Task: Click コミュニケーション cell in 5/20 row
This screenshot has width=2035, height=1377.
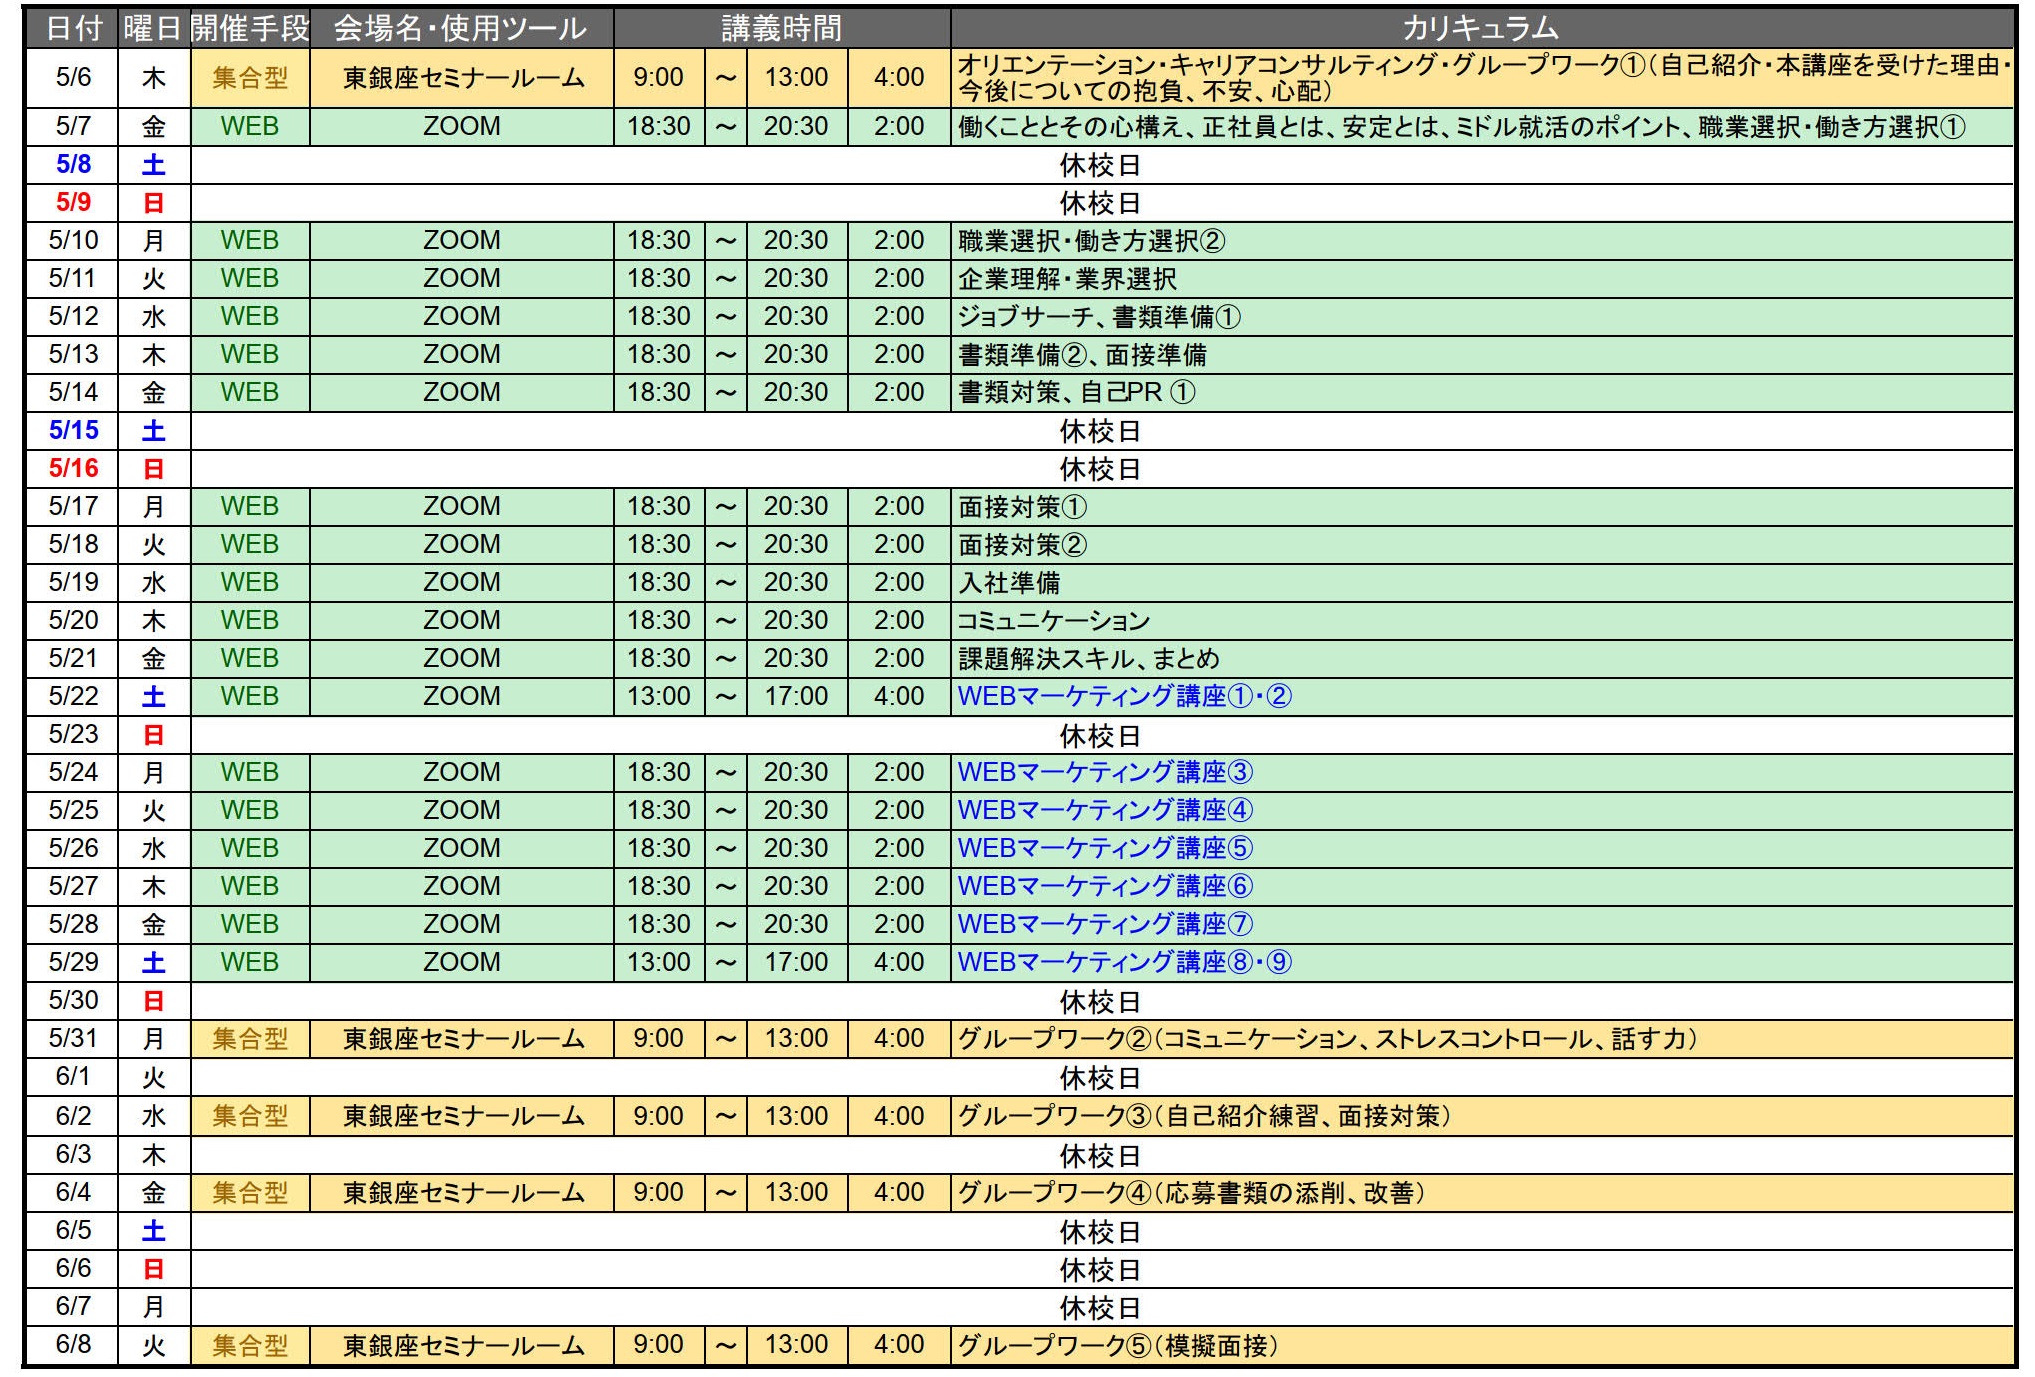Action: [1481, 621]
